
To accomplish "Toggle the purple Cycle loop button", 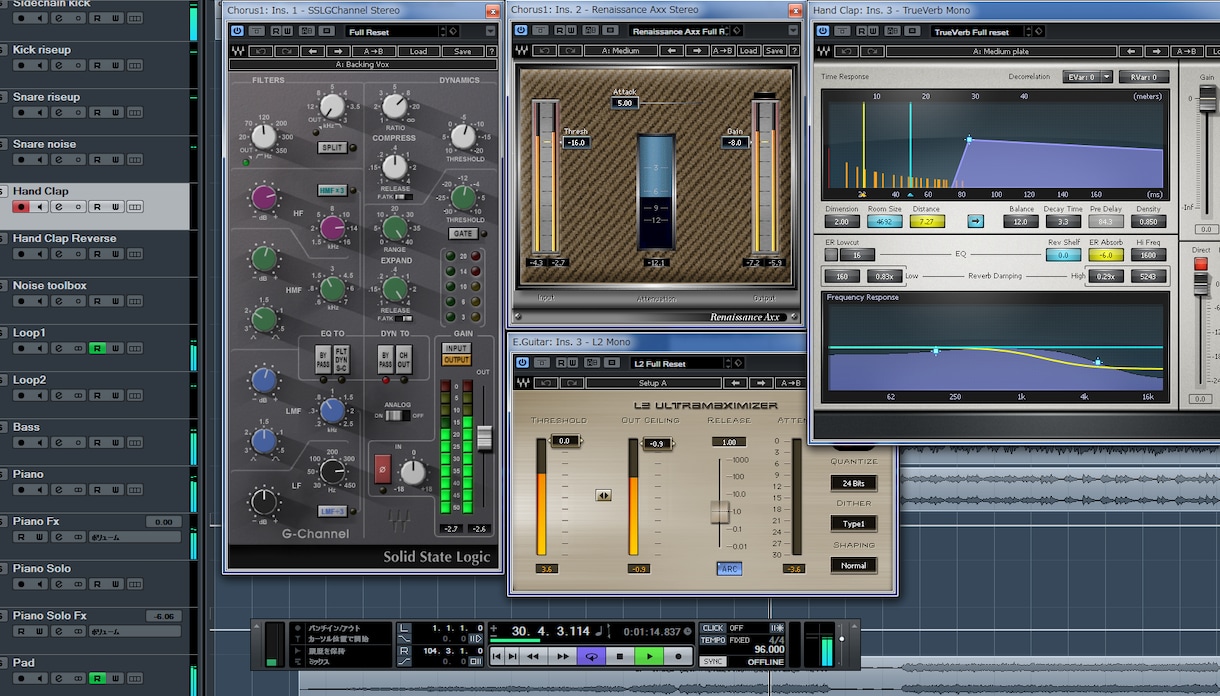I will coord(592,656).
